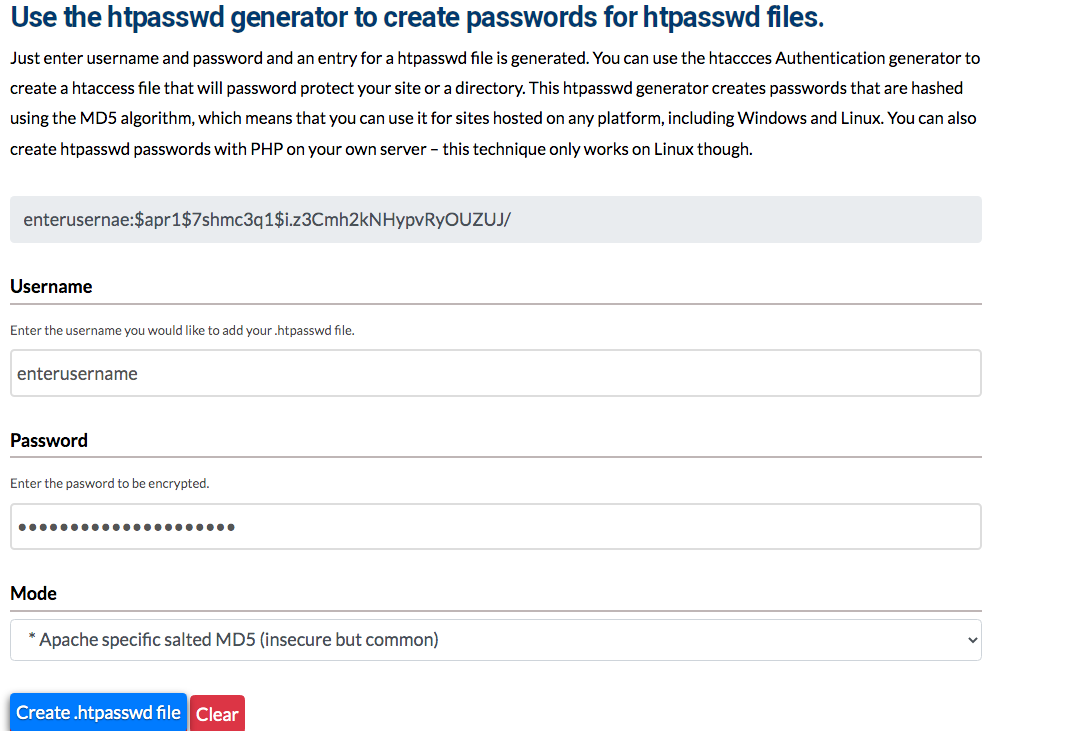Screen dimensions: 1085x731
Task: Click the Username section label
Action: pos(51,286)
